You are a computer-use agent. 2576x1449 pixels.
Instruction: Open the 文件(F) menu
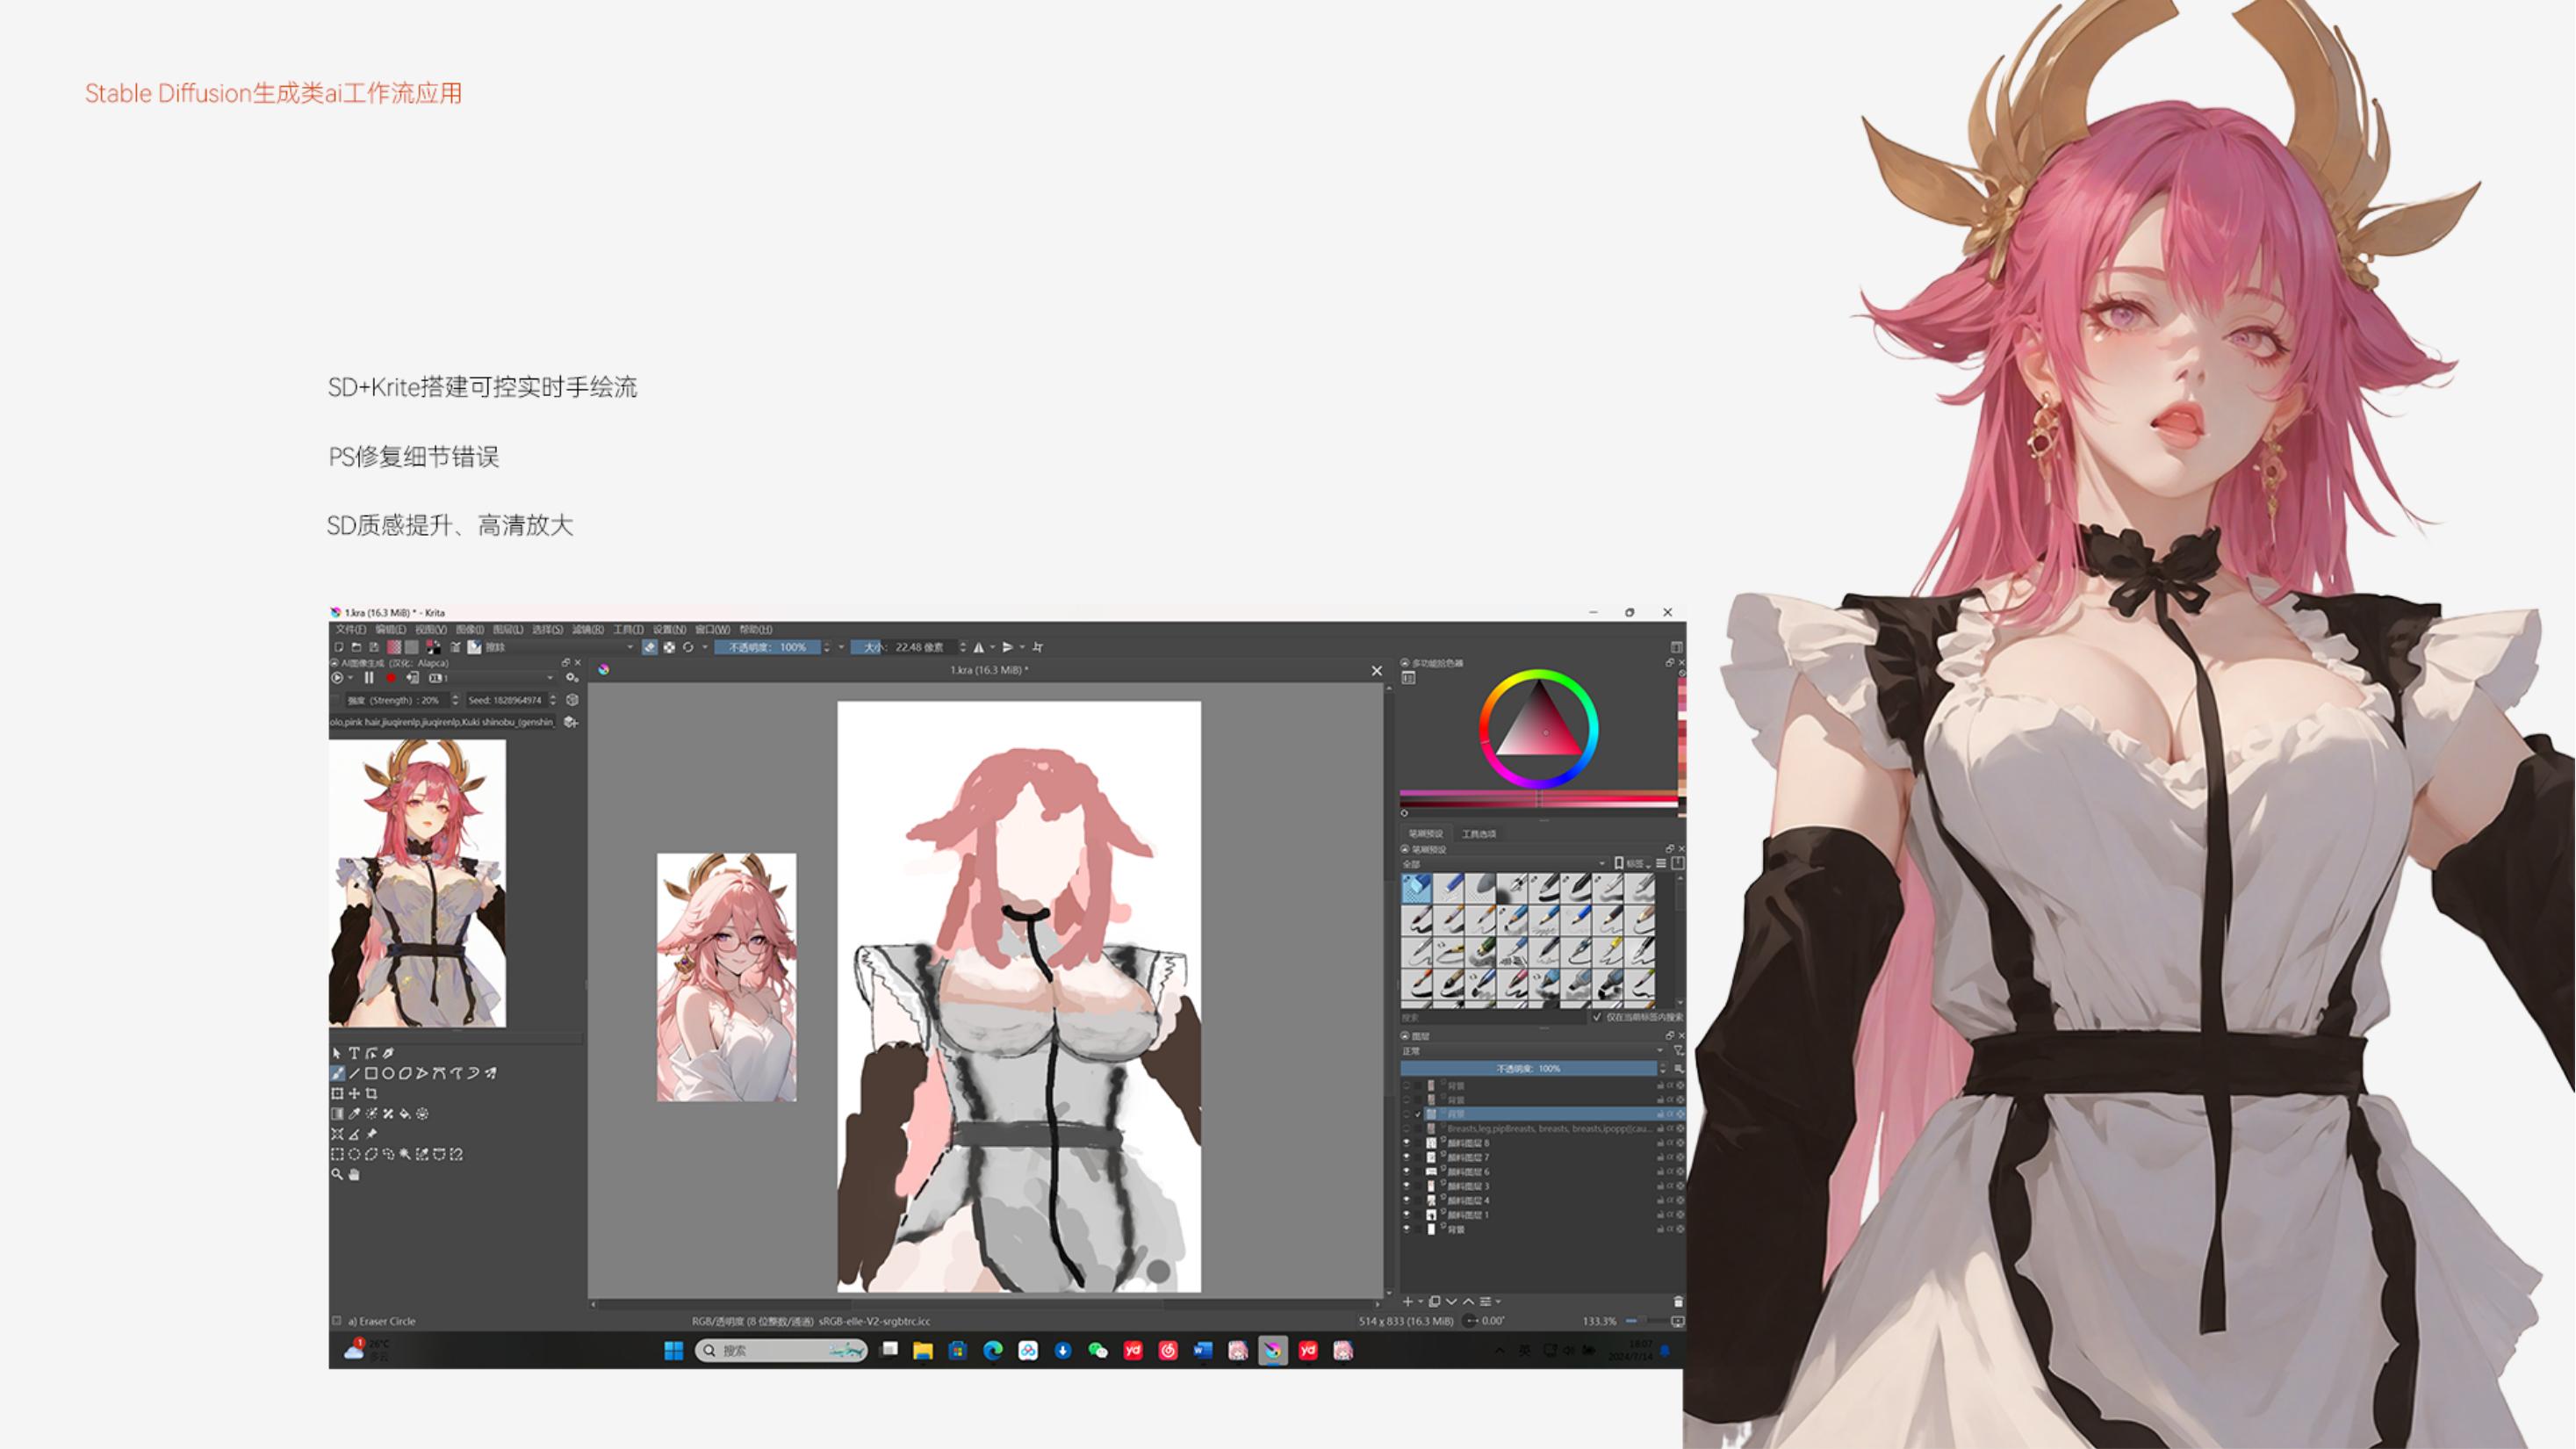[x=351, y=630]
